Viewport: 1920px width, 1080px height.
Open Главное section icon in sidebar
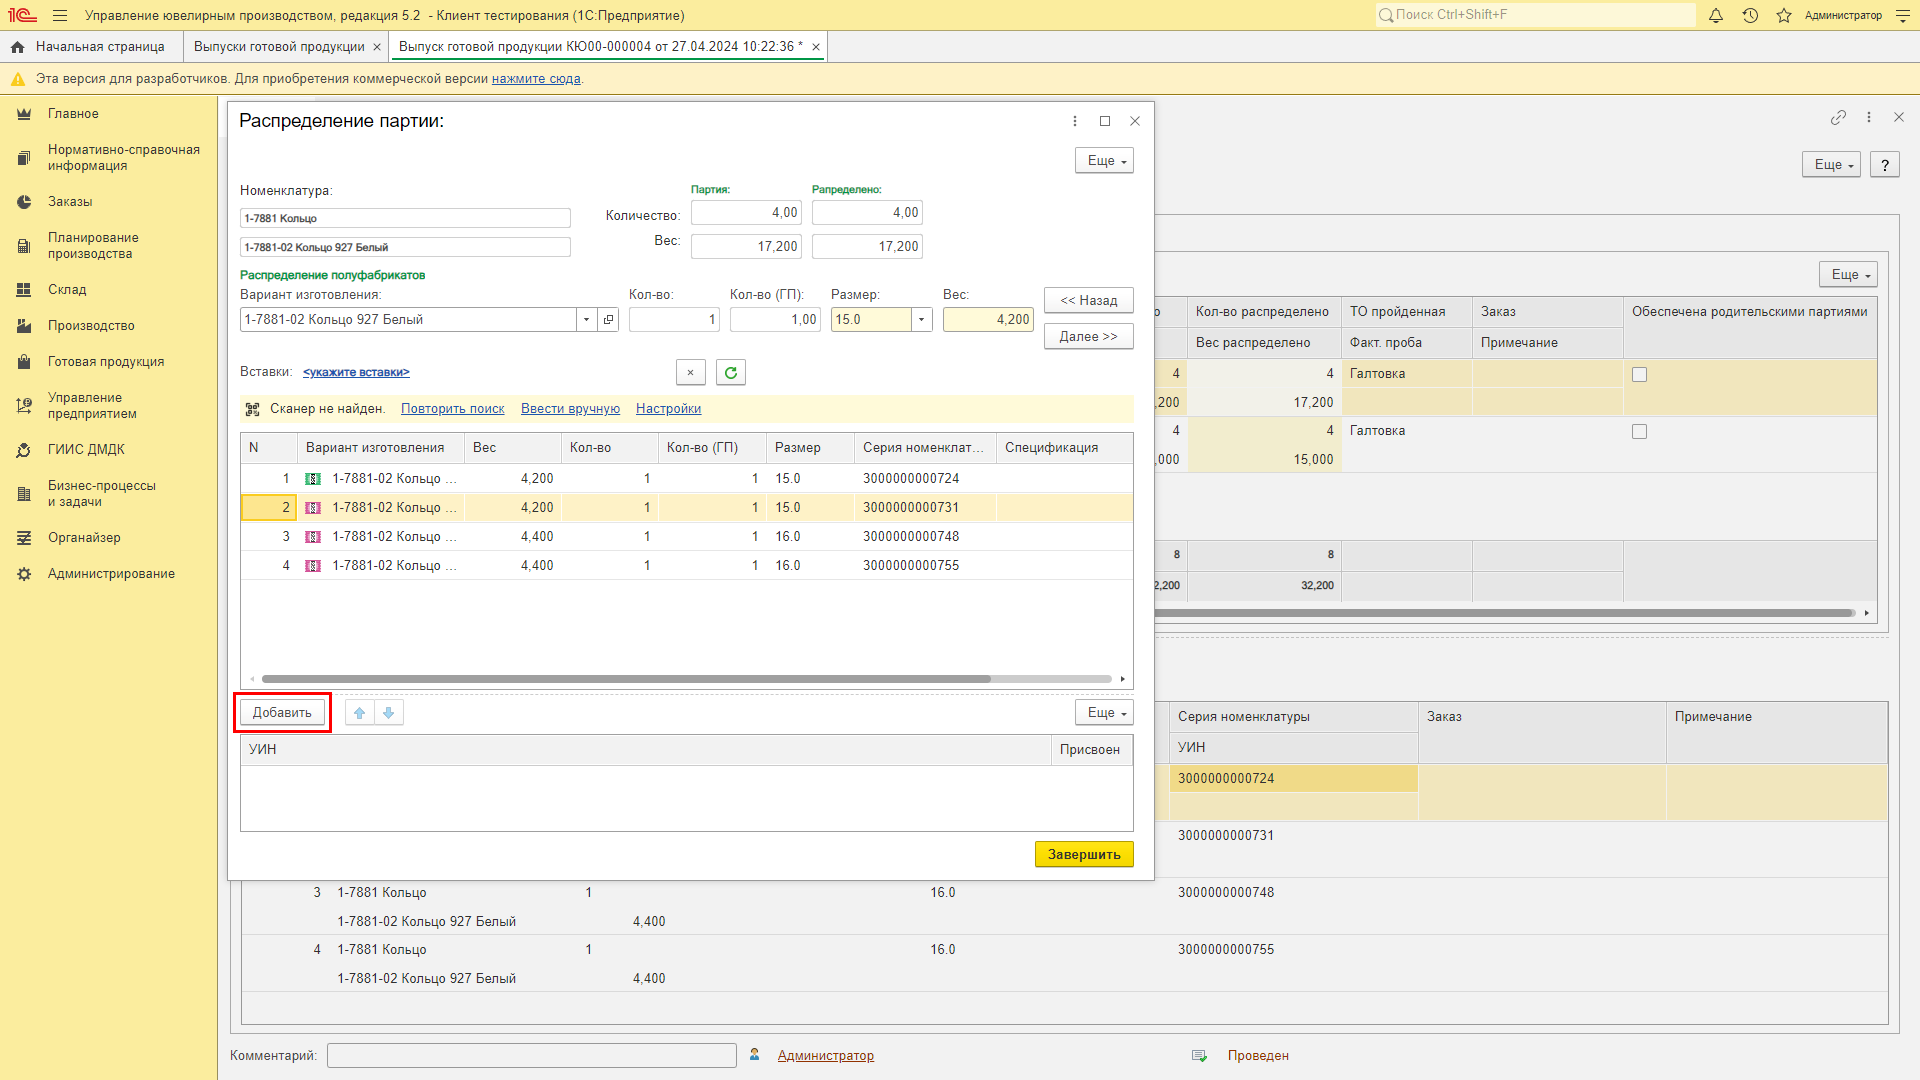coord(24,114)
